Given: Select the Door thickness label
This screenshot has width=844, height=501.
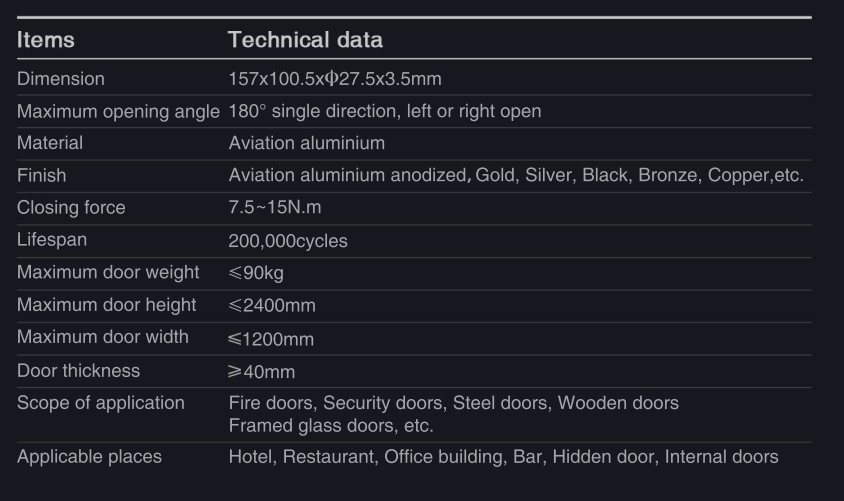Looking at the screenshot, I should pos(79,371).
